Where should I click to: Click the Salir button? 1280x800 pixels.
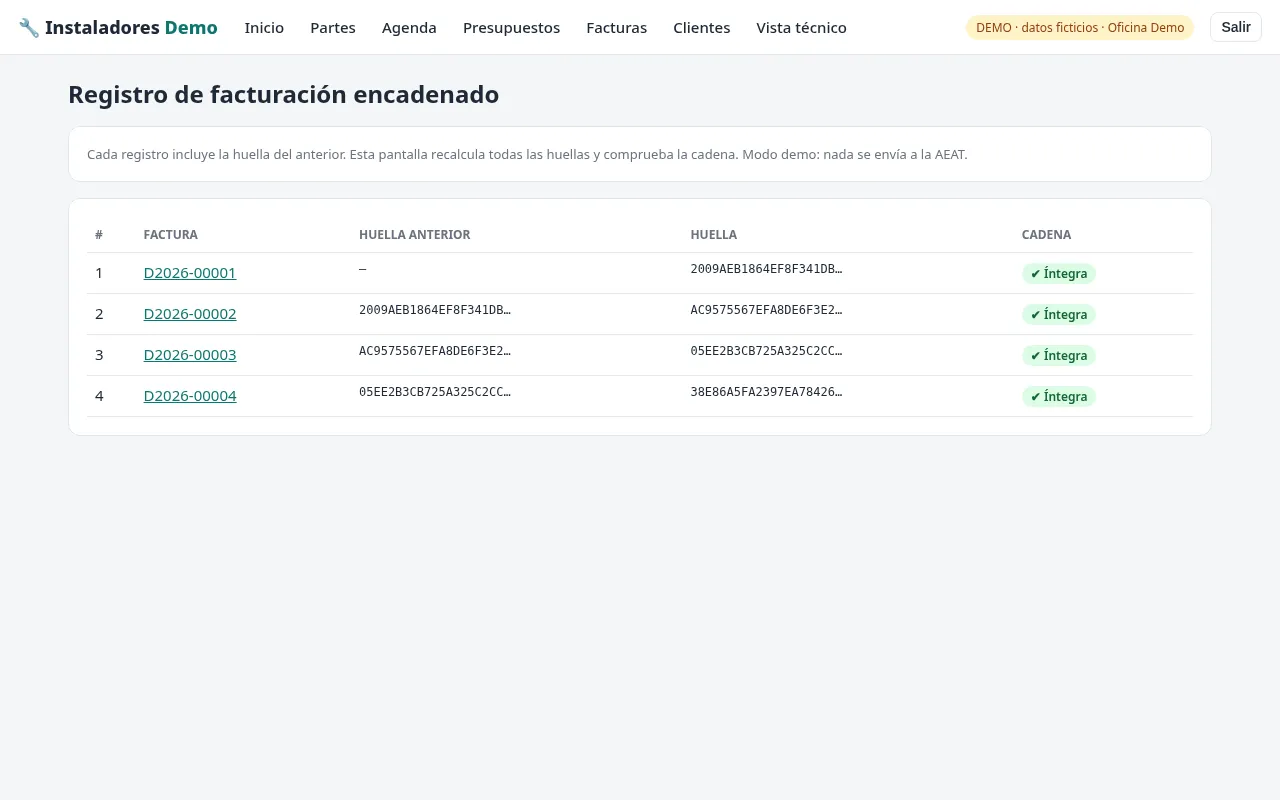pos(1236,27)
